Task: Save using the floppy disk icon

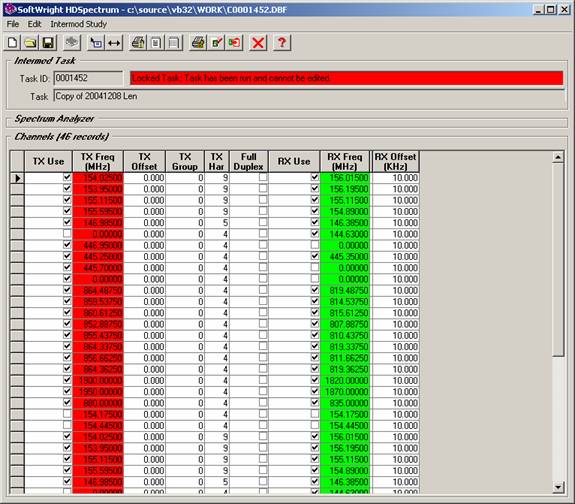Action: coord(48,43)
